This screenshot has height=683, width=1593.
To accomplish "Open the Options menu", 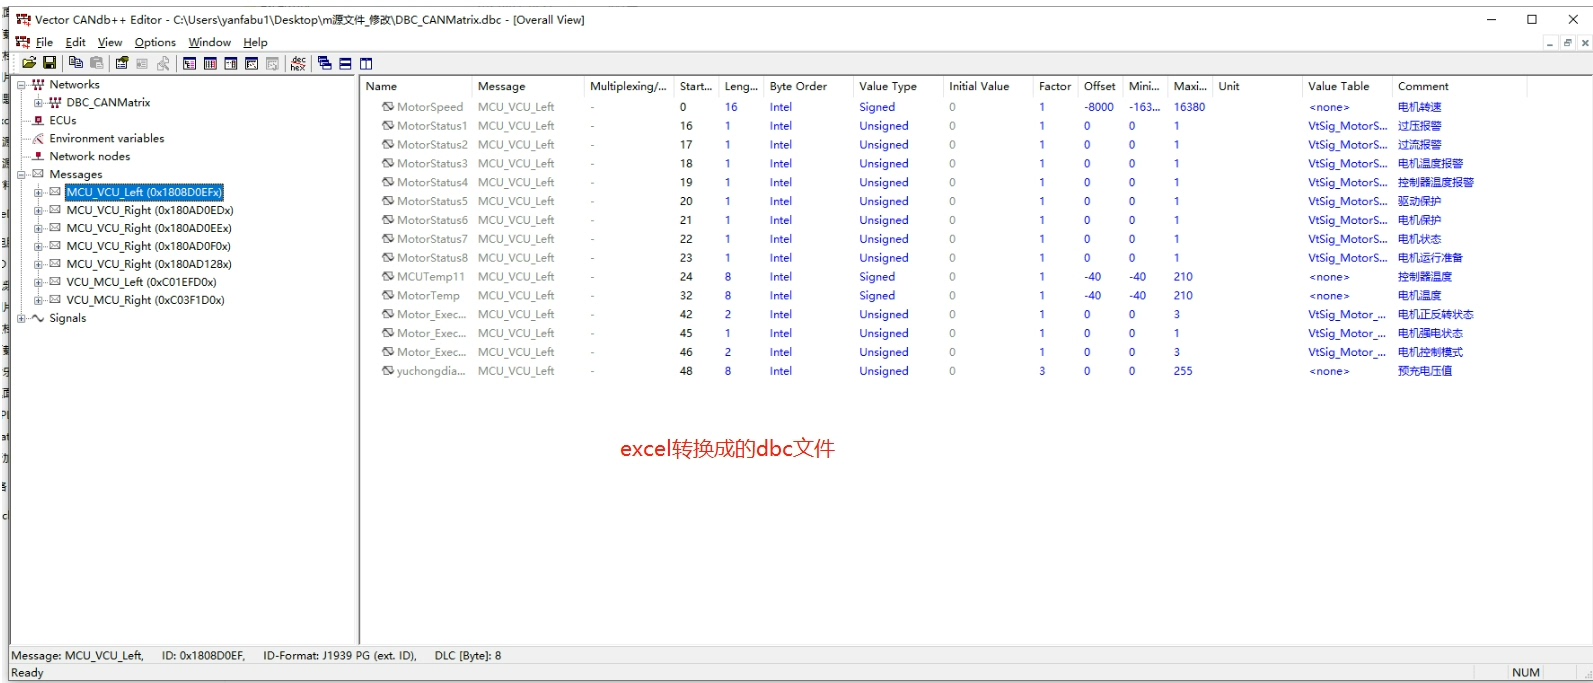I will pos(155,42).
